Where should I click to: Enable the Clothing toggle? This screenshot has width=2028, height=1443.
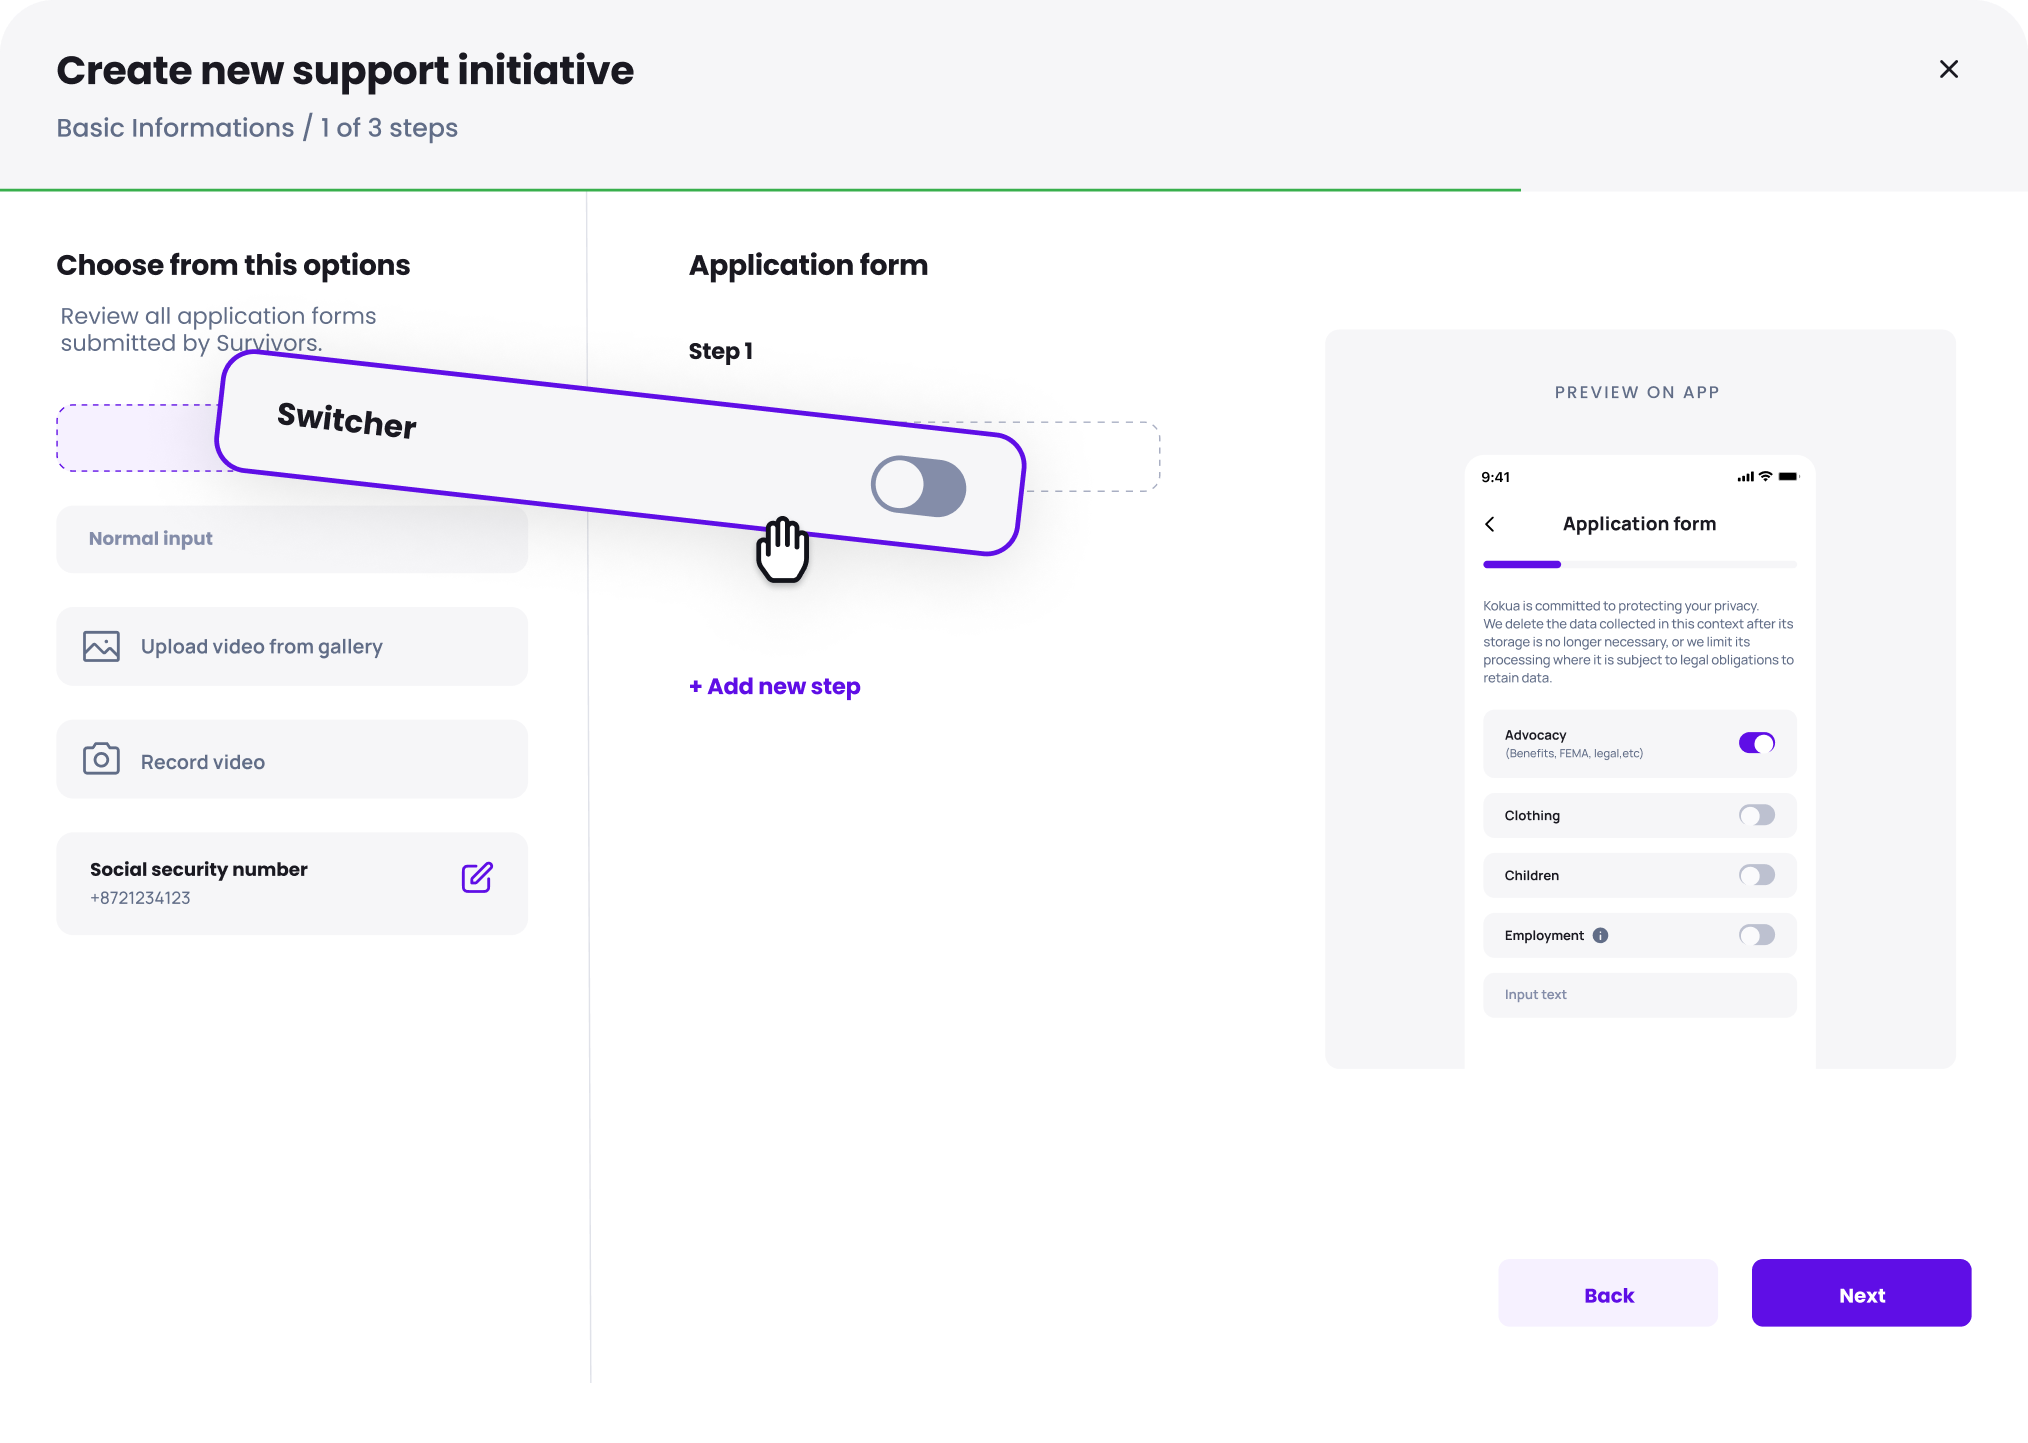click(1756, 815)
